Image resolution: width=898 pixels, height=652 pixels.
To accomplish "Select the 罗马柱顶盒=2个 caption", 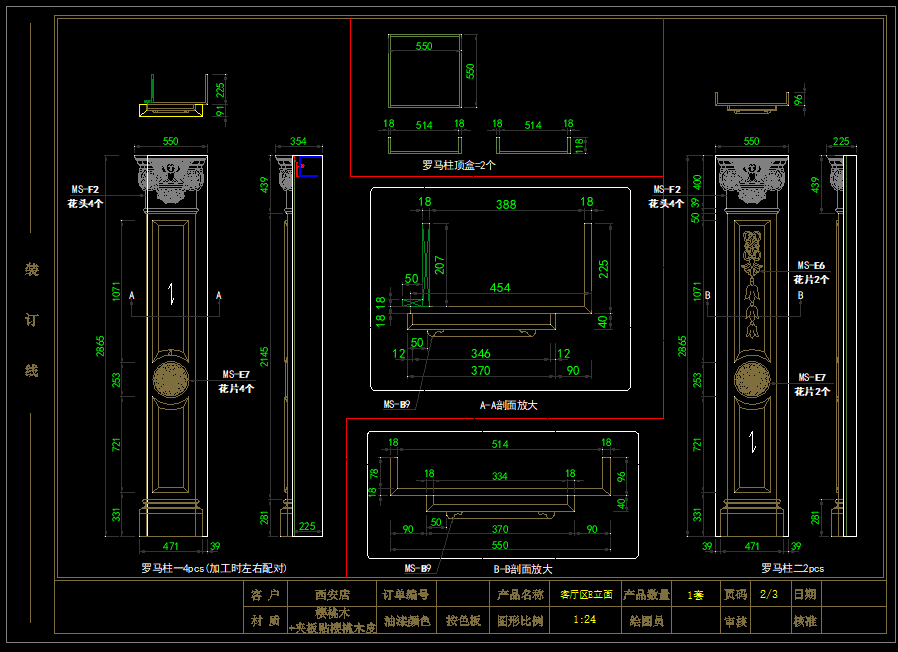I will 459,164.
